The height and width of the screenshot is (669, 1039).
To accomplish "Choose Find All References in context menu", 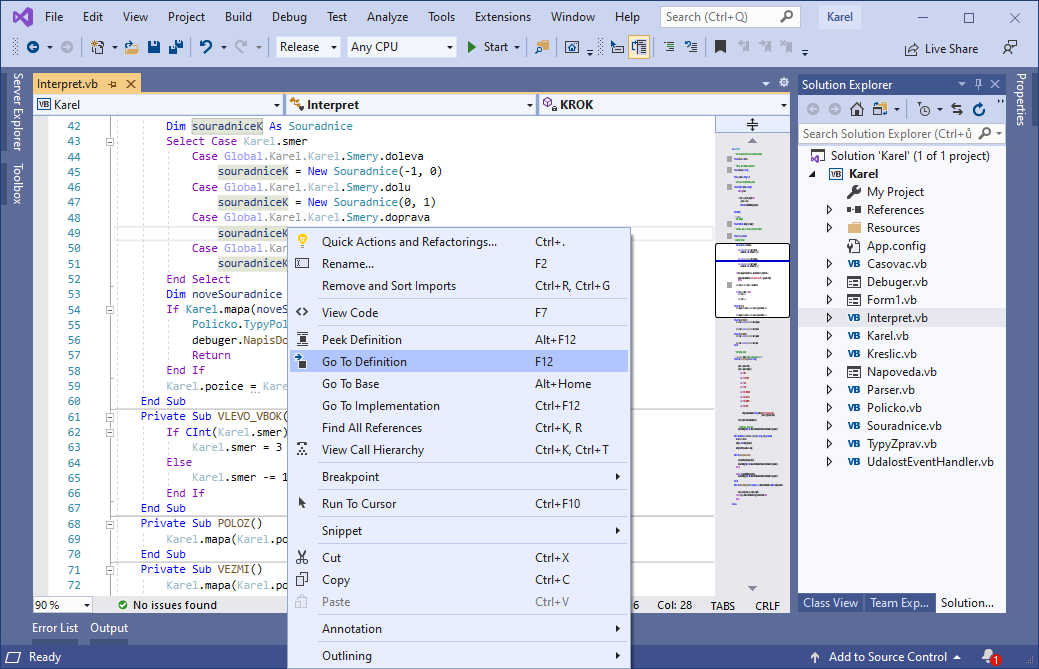I will pyautogui.click(x=459, y=428).
